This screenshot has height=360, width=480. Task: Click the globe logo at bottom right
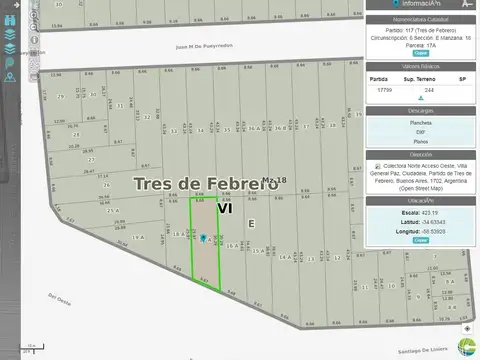coord(467,348)
